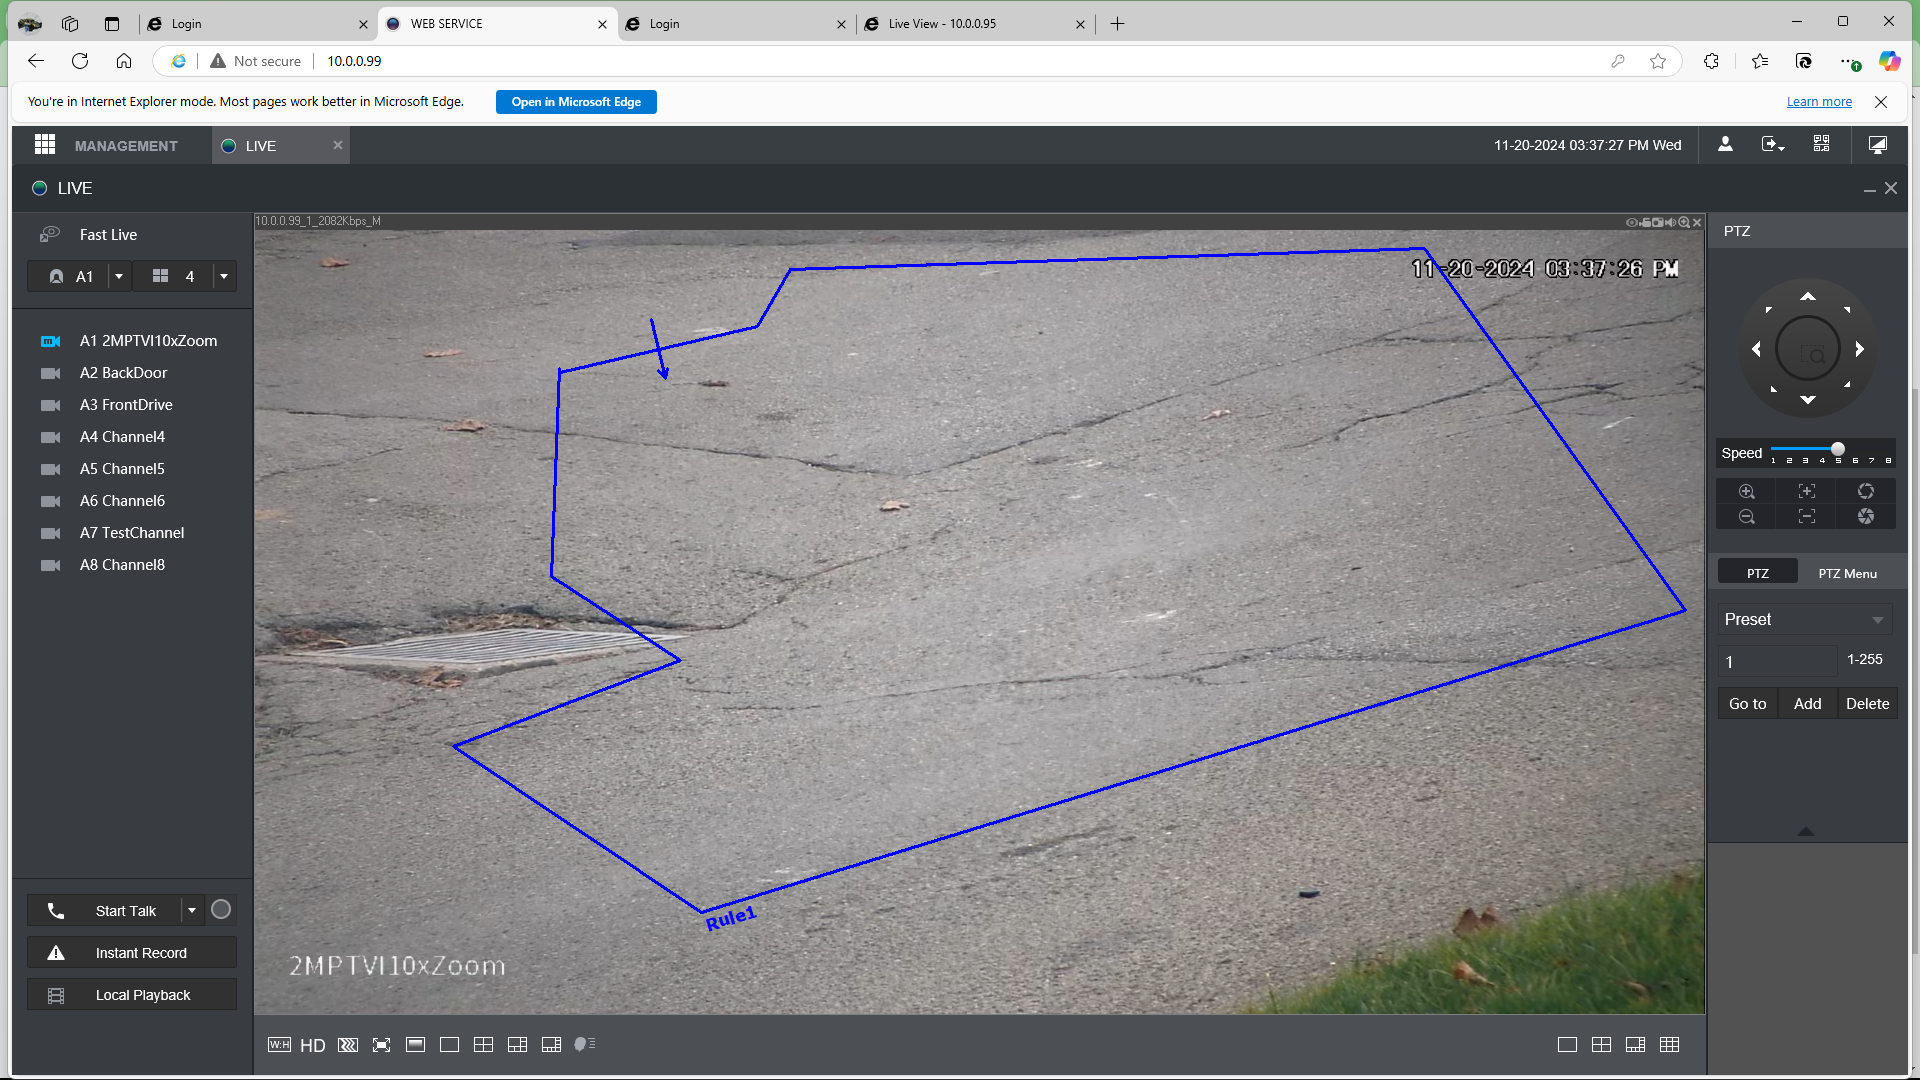The width and height of the screenshot is (1920, 1080).
Task: Click the Delete preset button
Action: point(1867,704)
